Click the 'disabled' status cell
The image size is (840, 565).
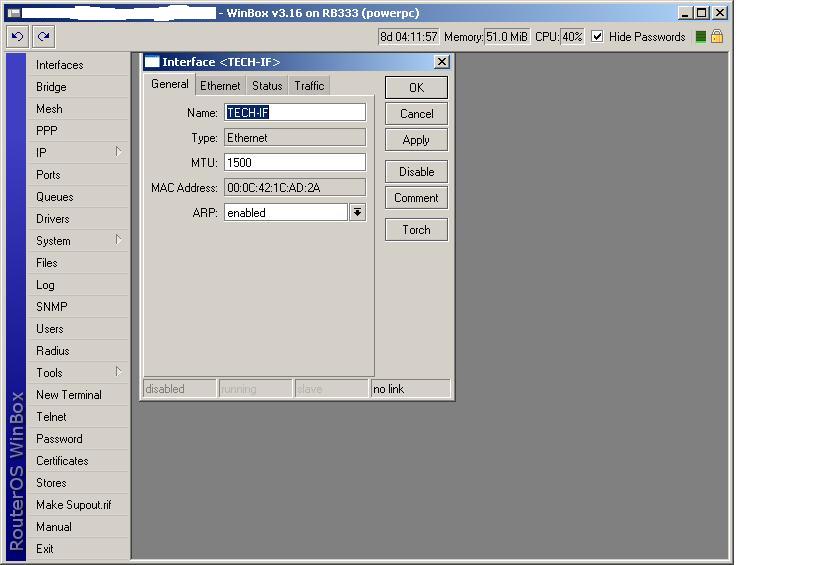pos(180,389)
